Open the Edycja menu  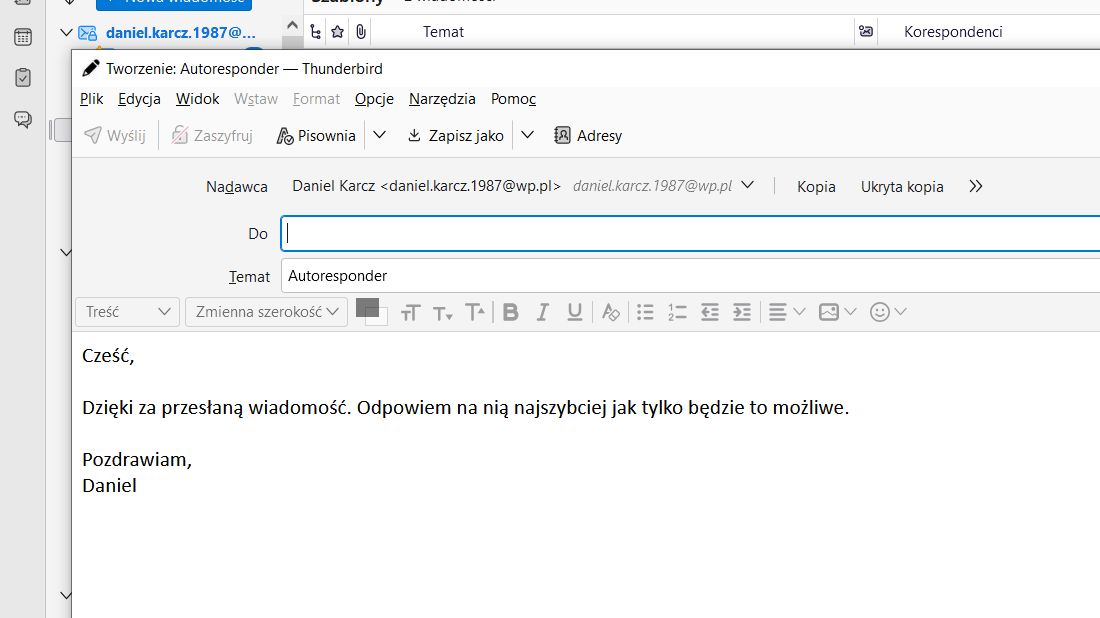[140, 99]
